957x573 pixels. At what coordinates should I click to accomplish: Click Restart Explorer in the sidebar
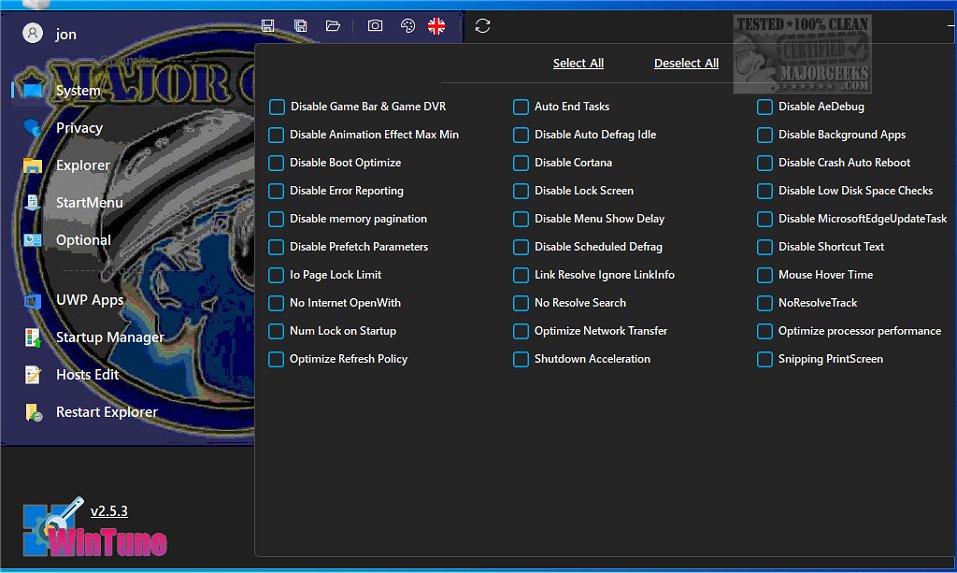(x=106, y=412)
